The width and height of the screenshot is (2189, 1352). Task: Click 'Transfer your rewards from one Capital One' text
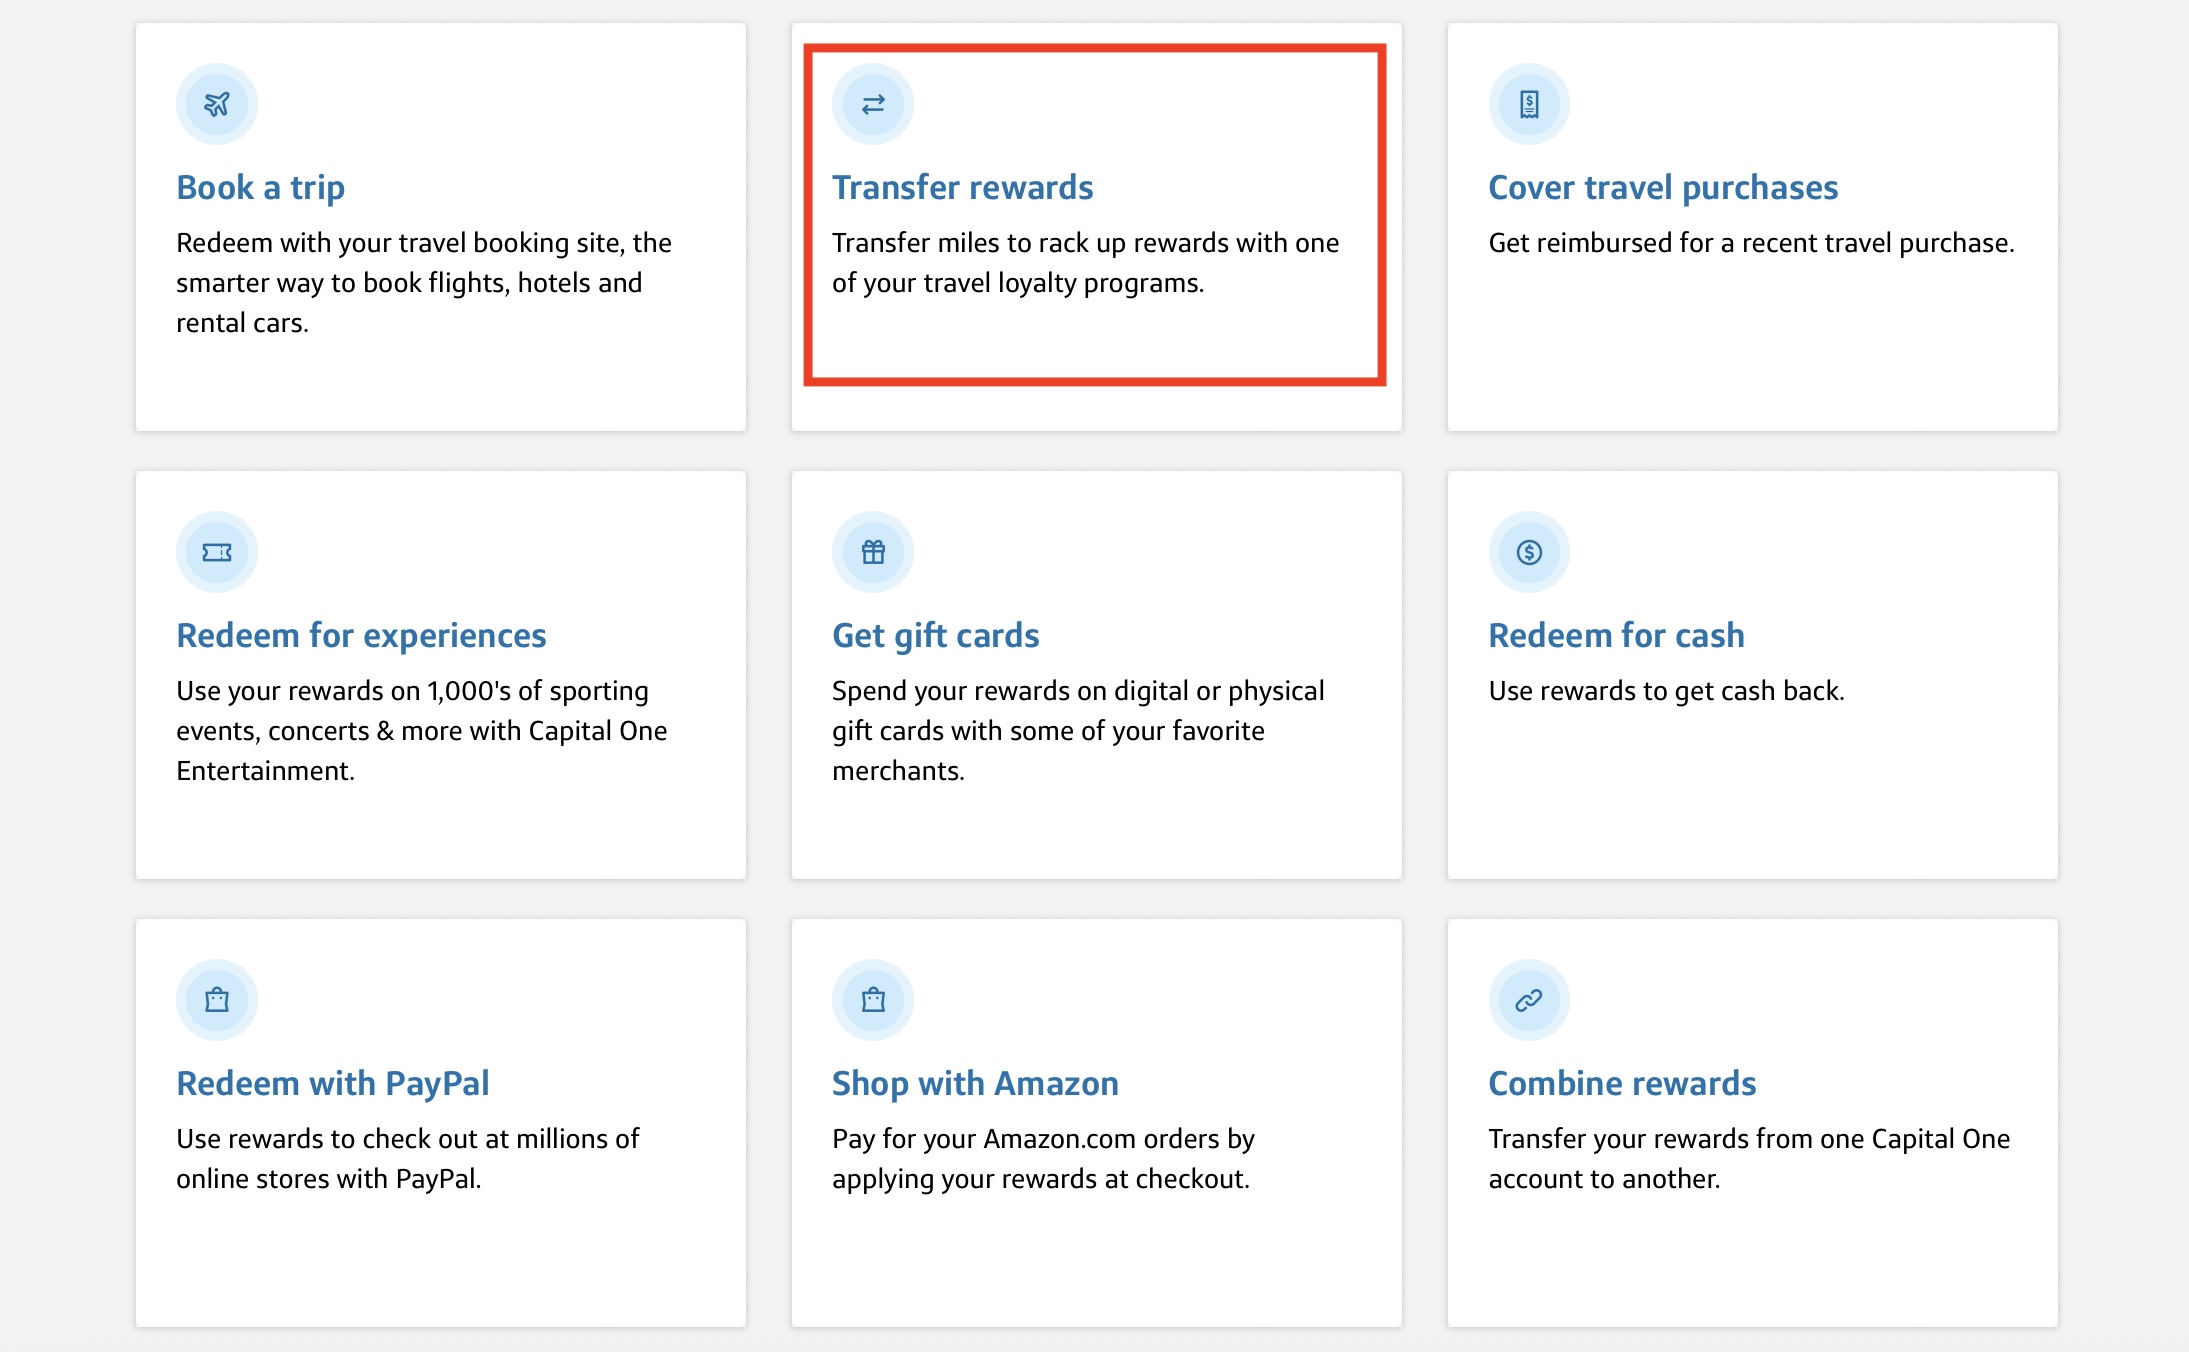(x=1749, y=1159)
